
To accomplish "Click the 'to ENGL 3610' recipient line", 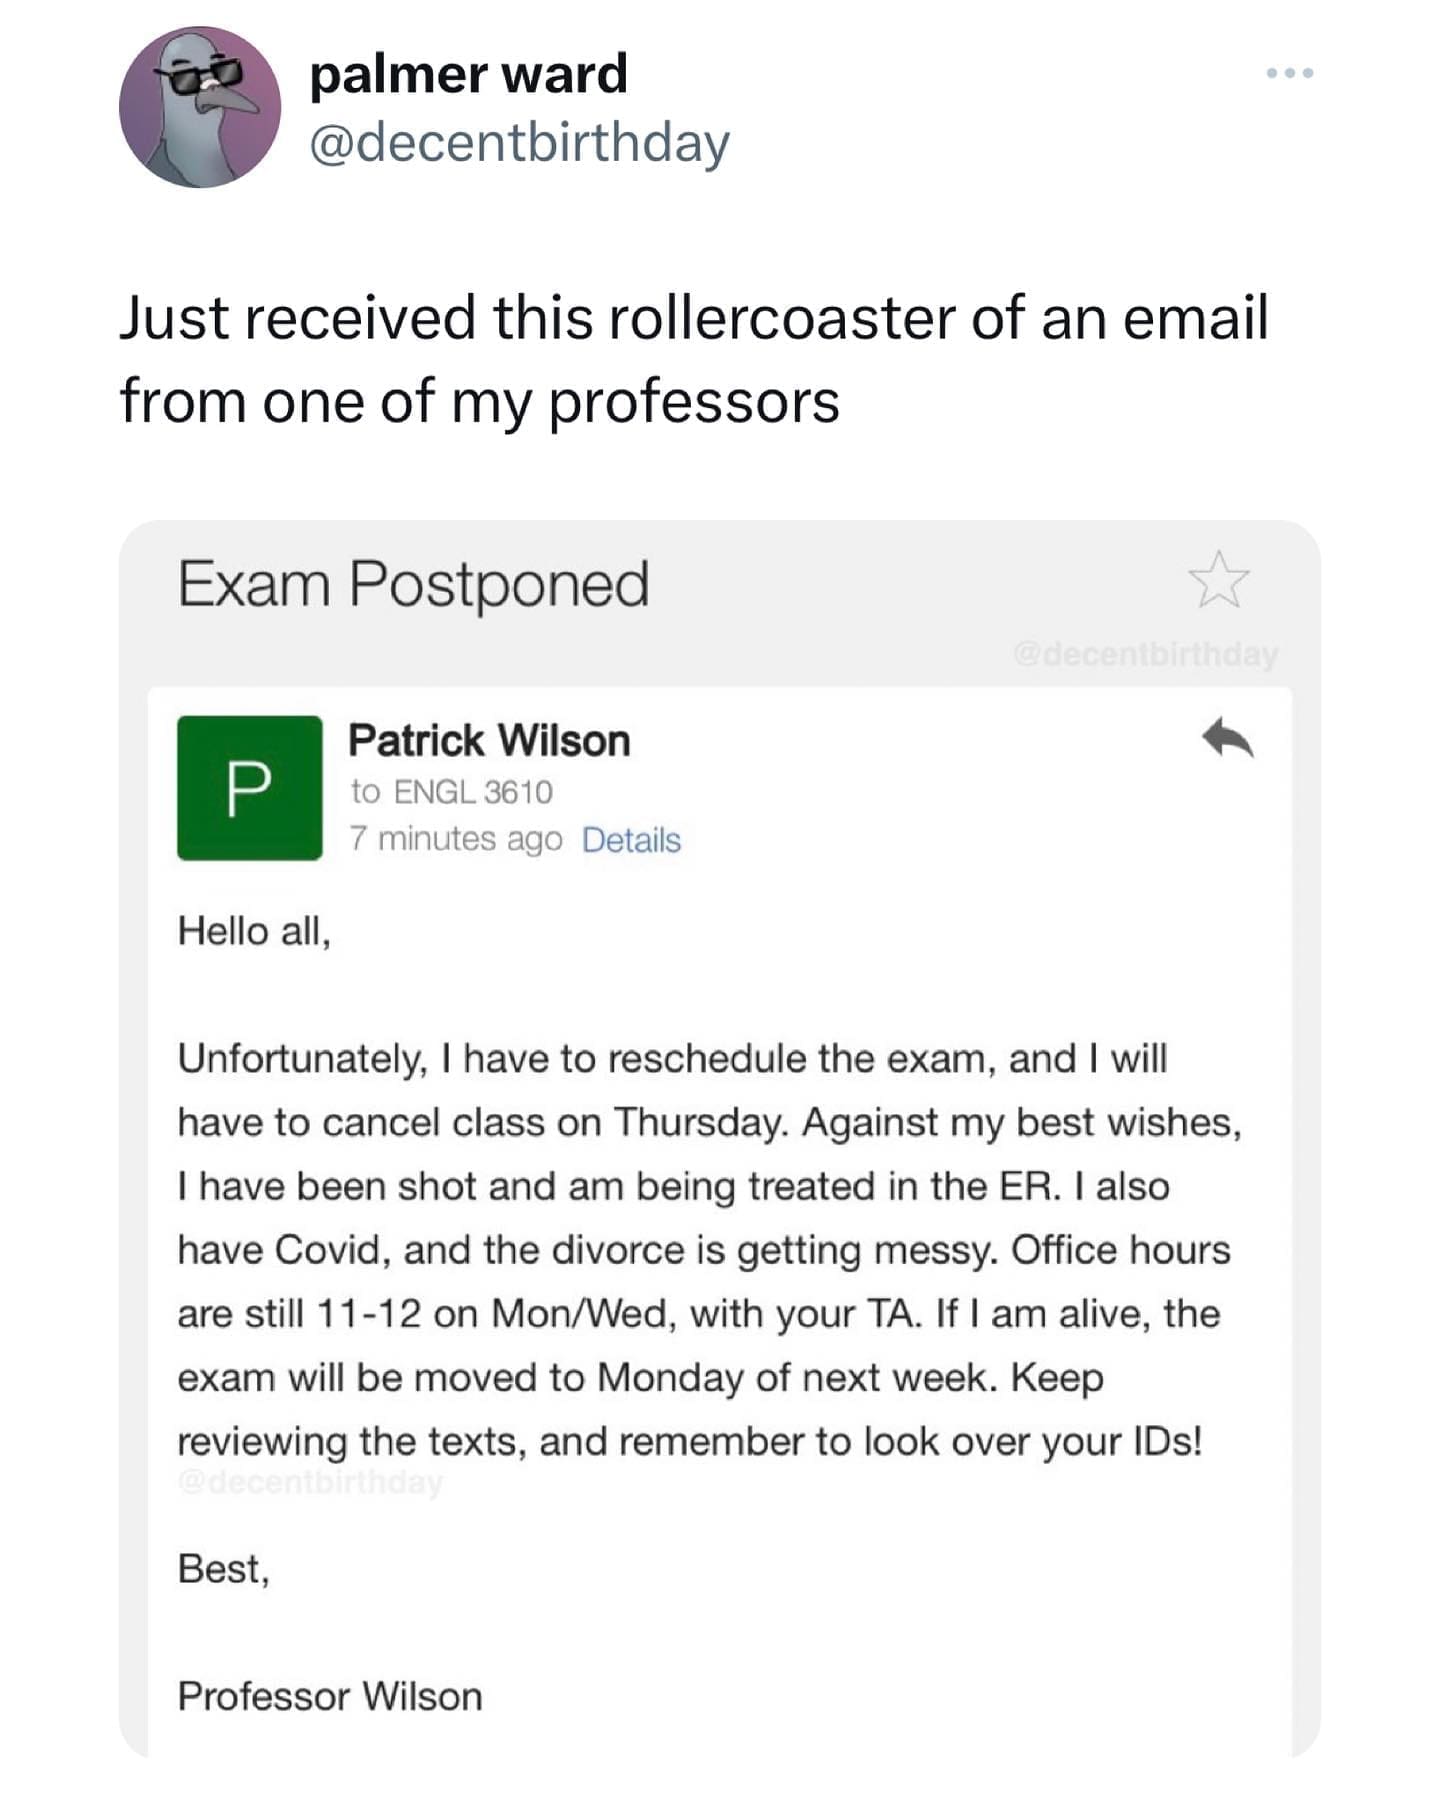I will click(x=451, y=792).
